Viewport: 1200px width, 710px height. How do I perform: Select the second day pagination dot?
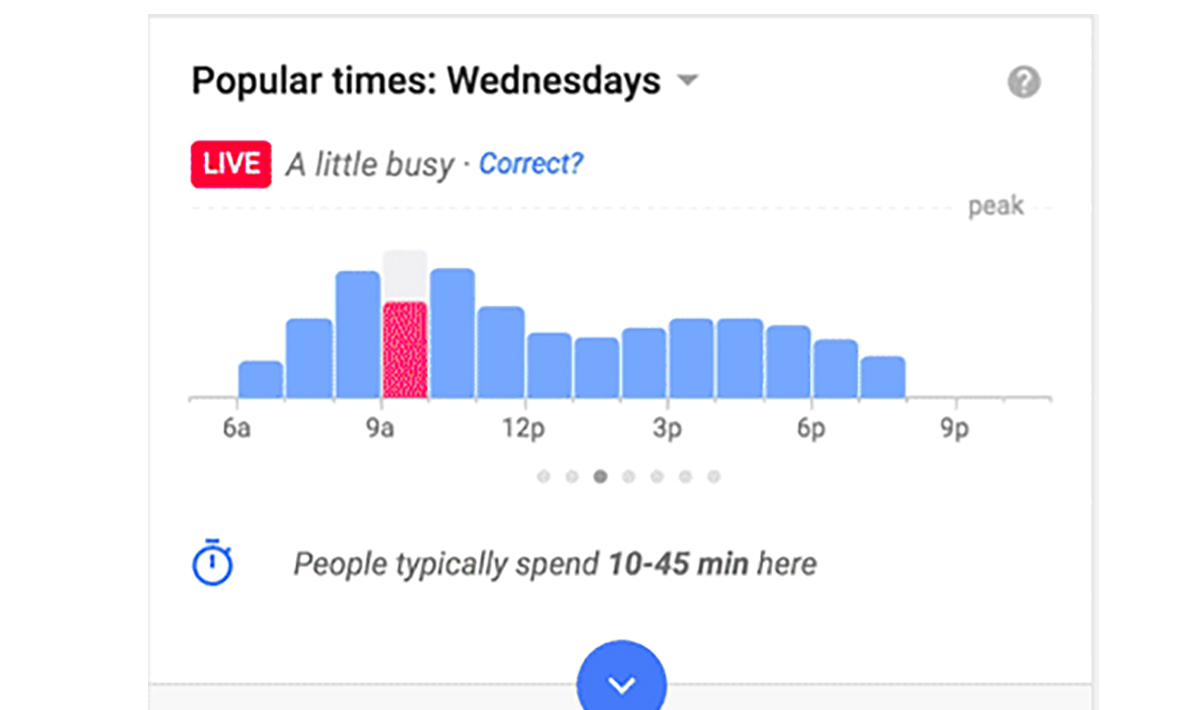[x=571, y=477]
